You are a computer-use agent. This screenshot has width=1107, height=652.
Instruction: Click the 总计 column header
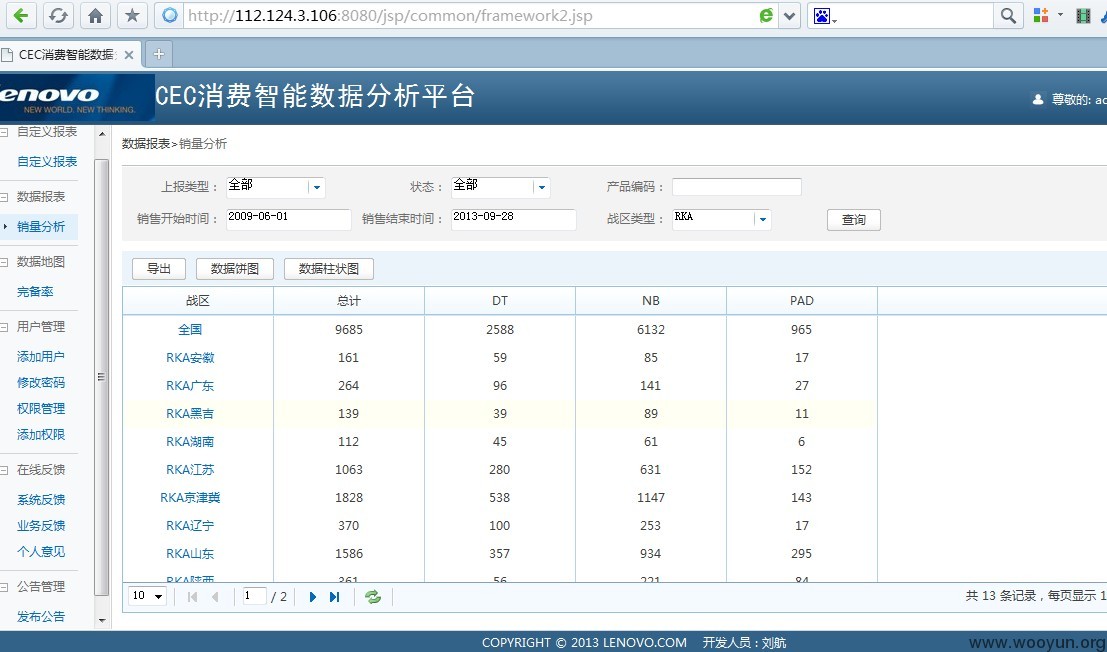tap(349, 301)
